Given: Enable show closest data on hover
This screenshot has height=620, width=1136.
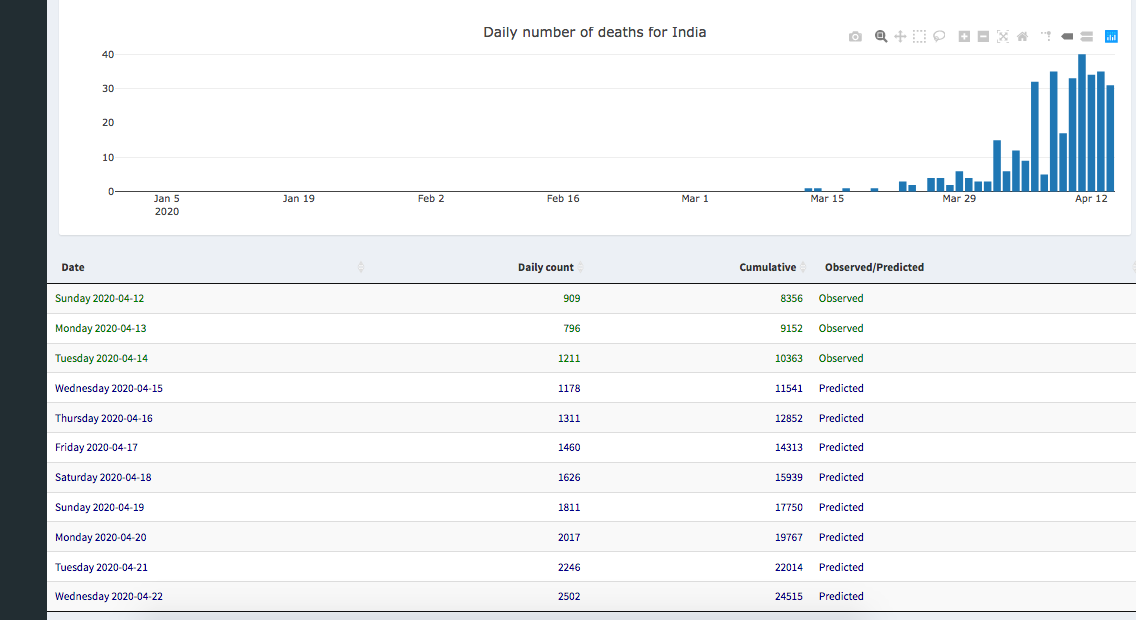Looking at the screenshot, I should point(1067,37).
